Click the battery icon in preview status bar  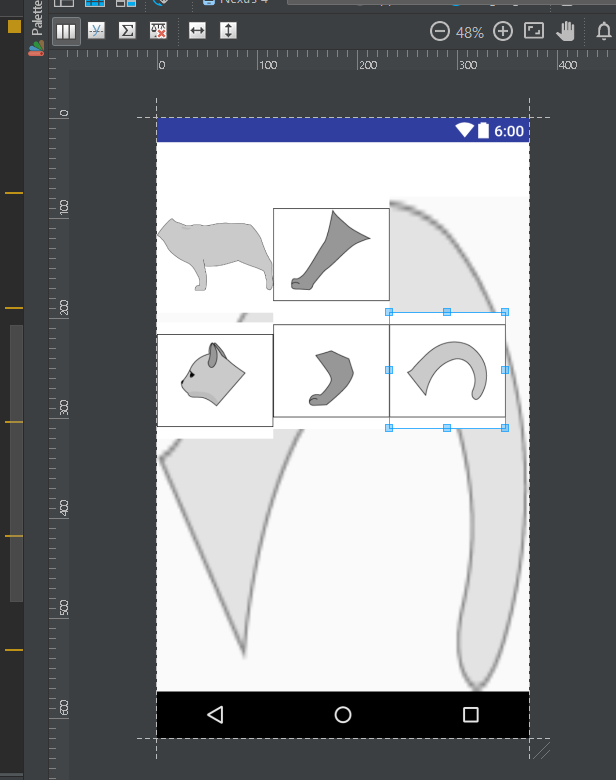pos(483,130)
